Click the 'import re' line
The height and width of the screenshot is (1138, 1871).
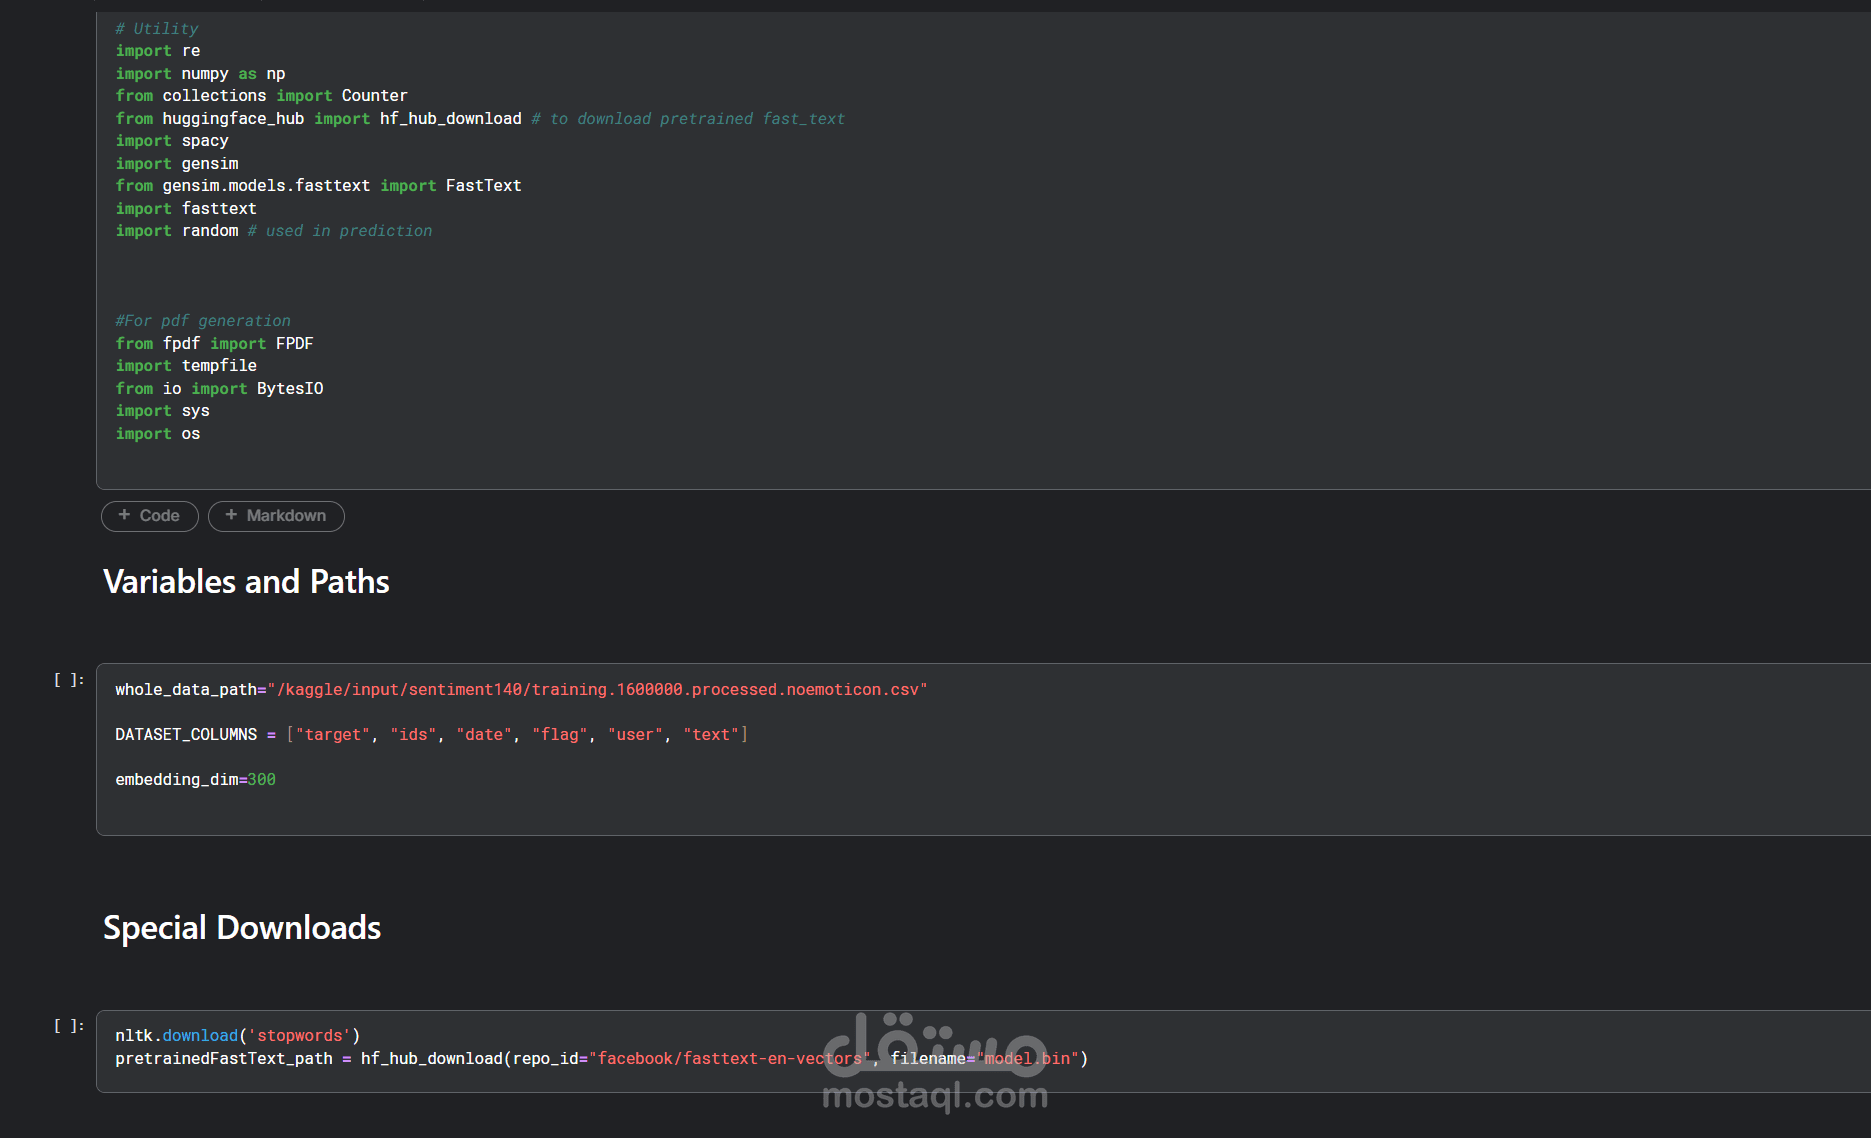(158, 51)
